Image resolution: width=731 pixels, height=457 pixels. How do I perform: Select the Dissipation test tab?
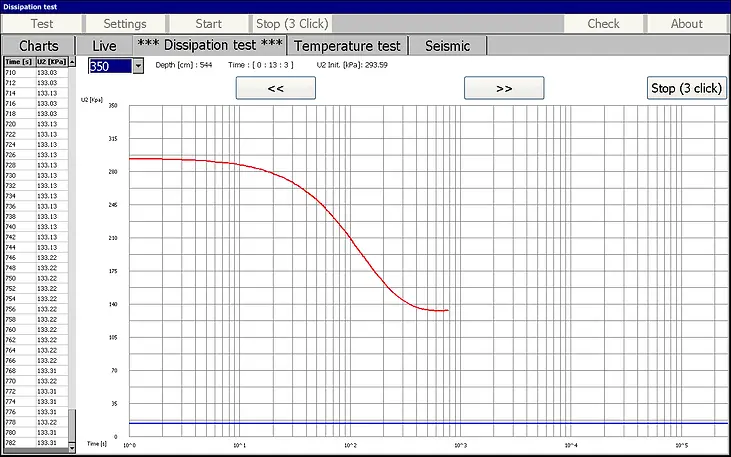210,45
